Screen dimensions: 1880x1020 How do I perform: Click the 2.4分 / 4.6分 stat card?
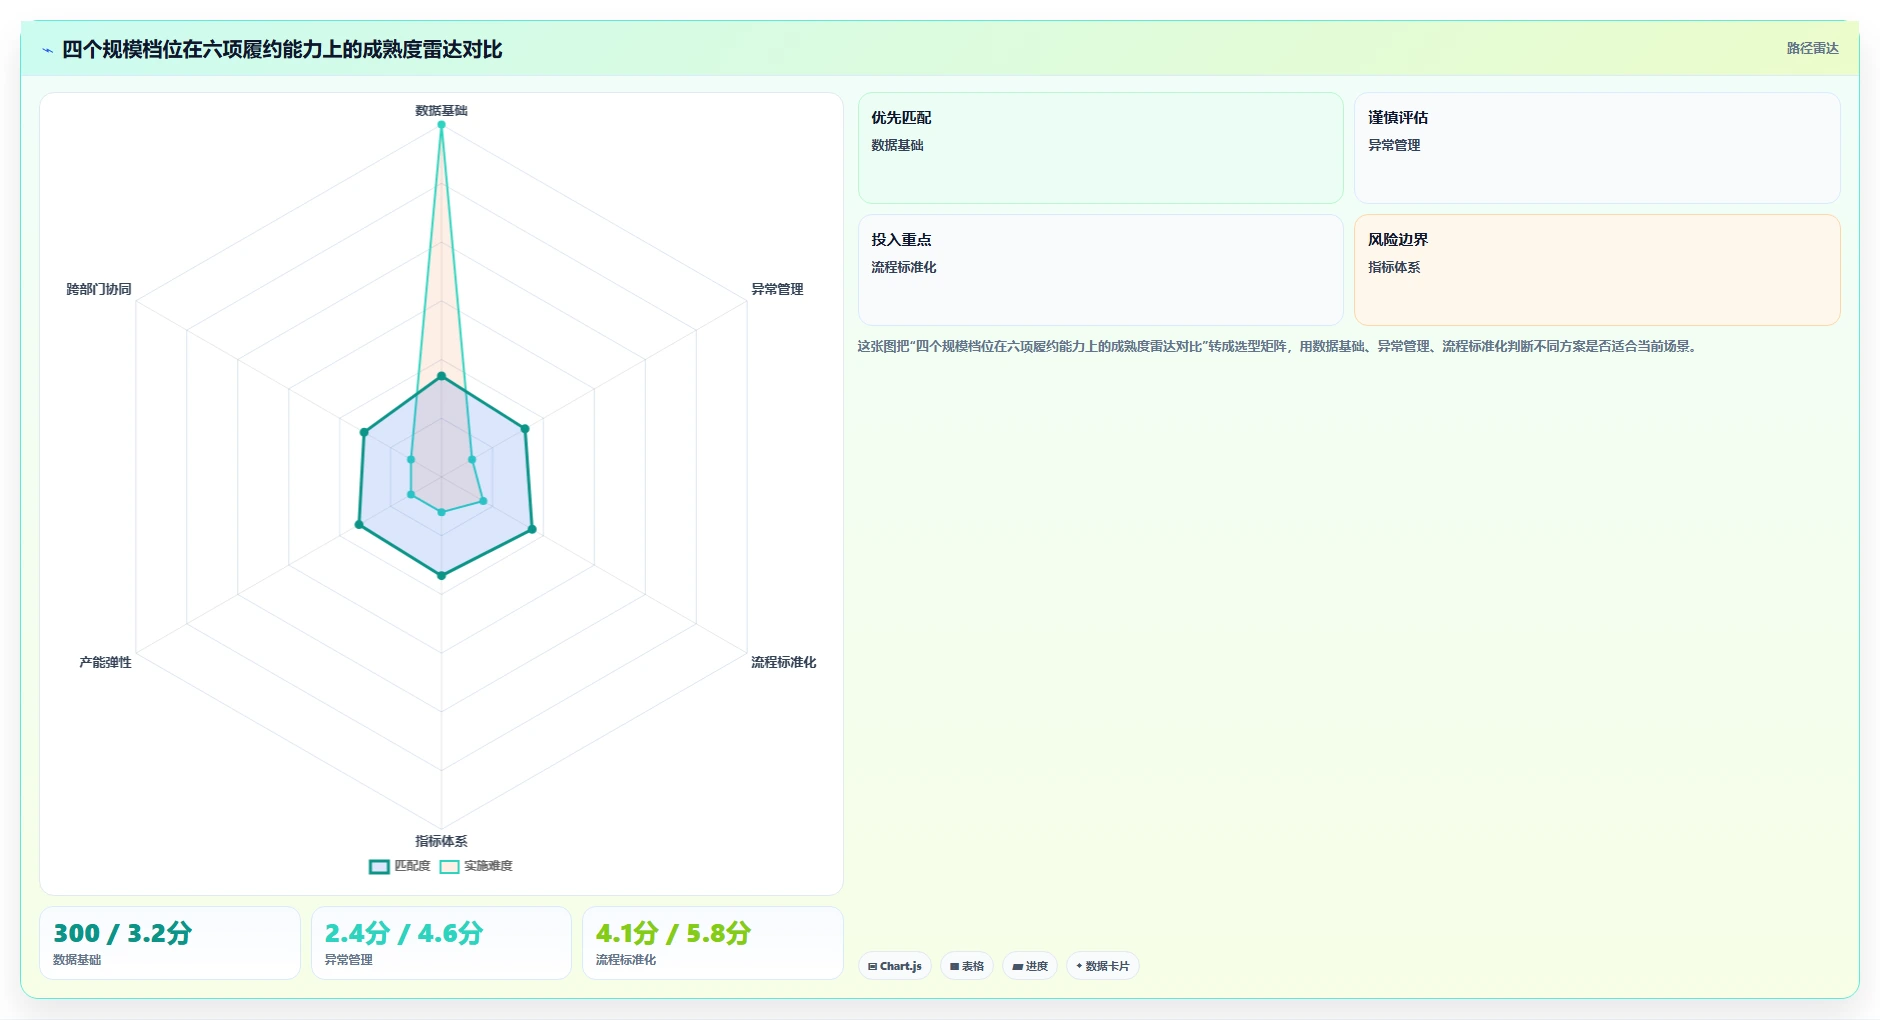coord(441,943)
